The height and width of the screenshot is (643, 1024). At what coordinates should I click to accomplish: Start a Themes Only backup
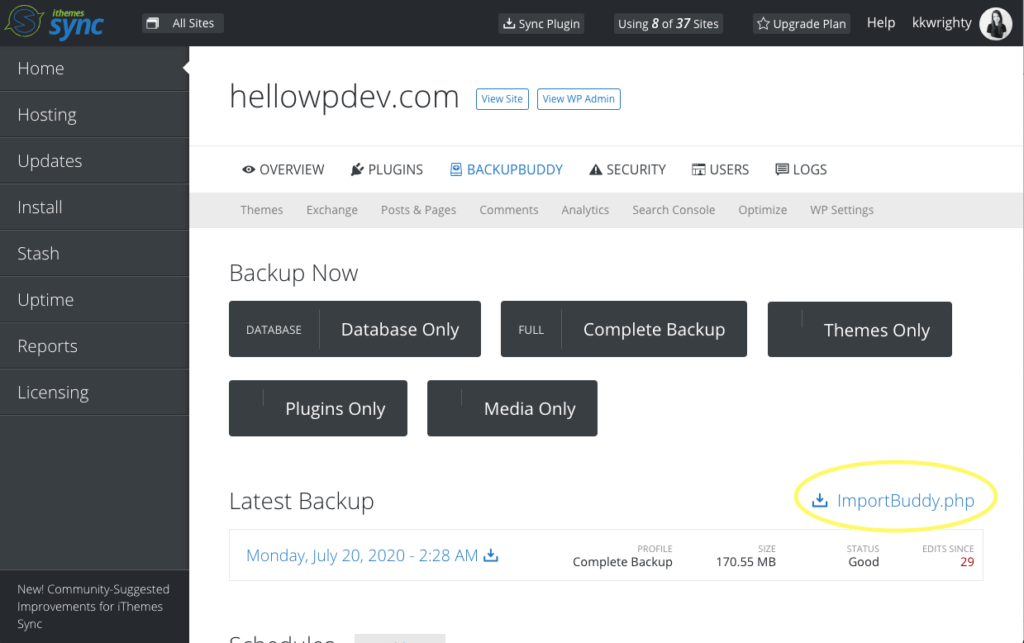[859, 329]
